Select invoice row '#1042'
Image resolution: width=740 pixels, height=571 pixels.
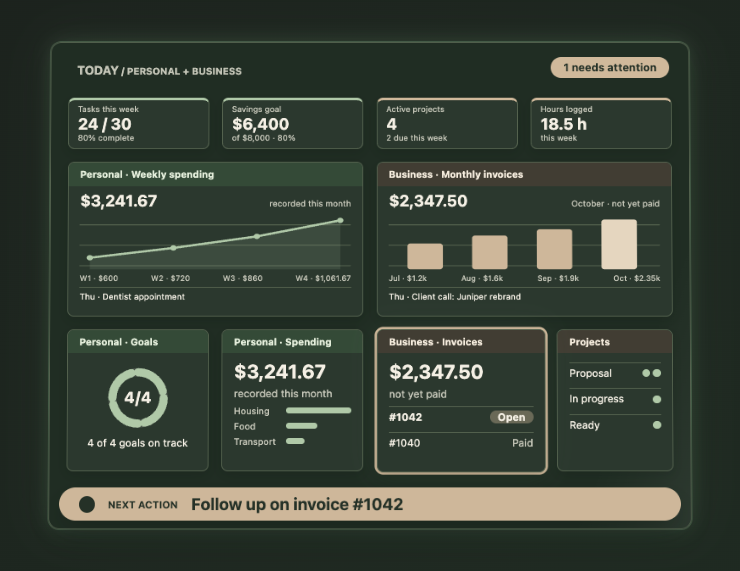pyautogui.click(x=461, y=417)
